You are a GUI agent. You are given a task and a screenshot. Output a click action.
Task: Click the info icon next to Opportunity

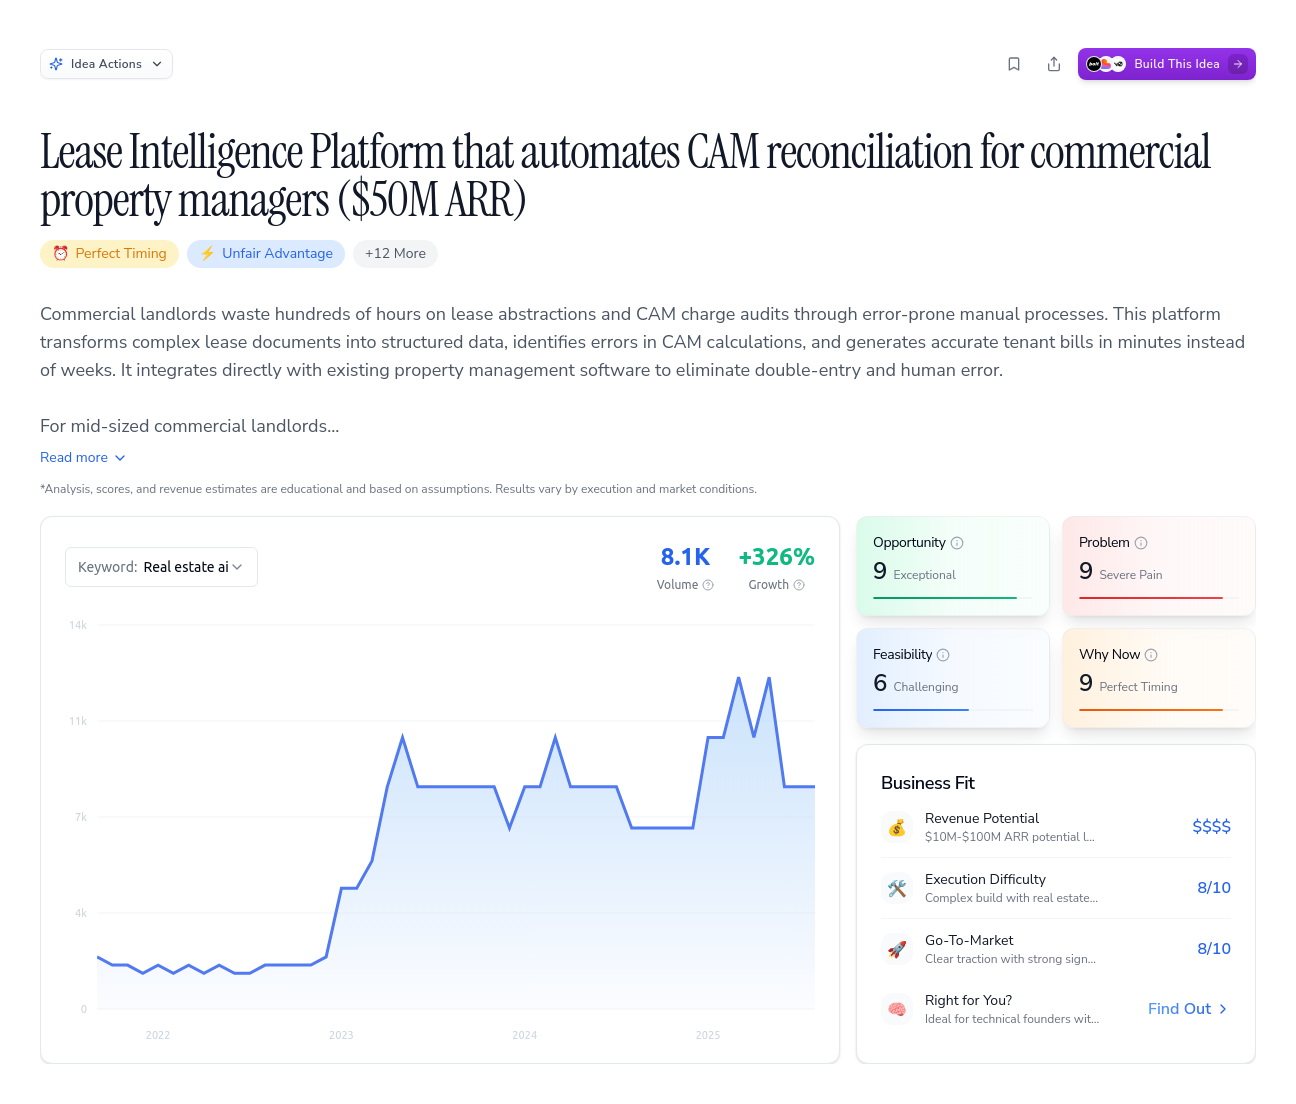pos(957,542)
